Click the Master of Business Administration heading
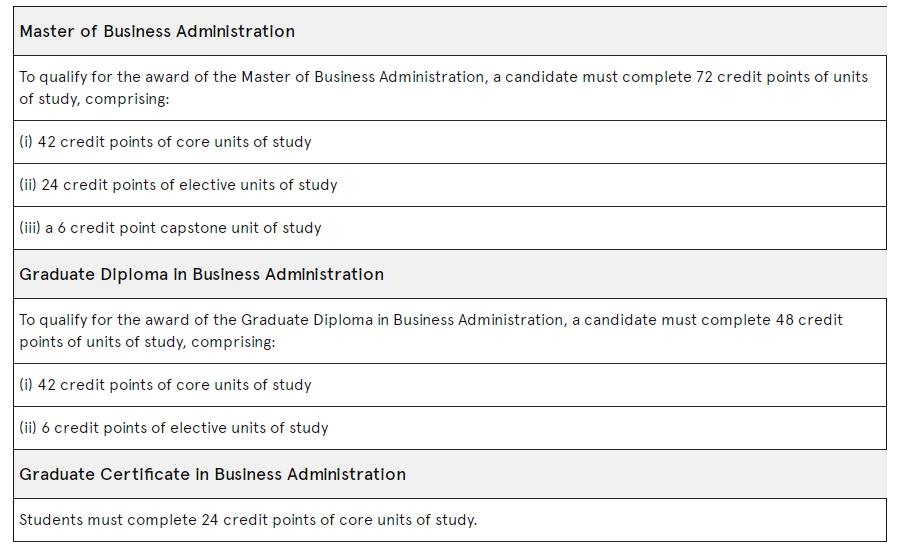The height and width of the screenshot is (550, 901). 157,31
